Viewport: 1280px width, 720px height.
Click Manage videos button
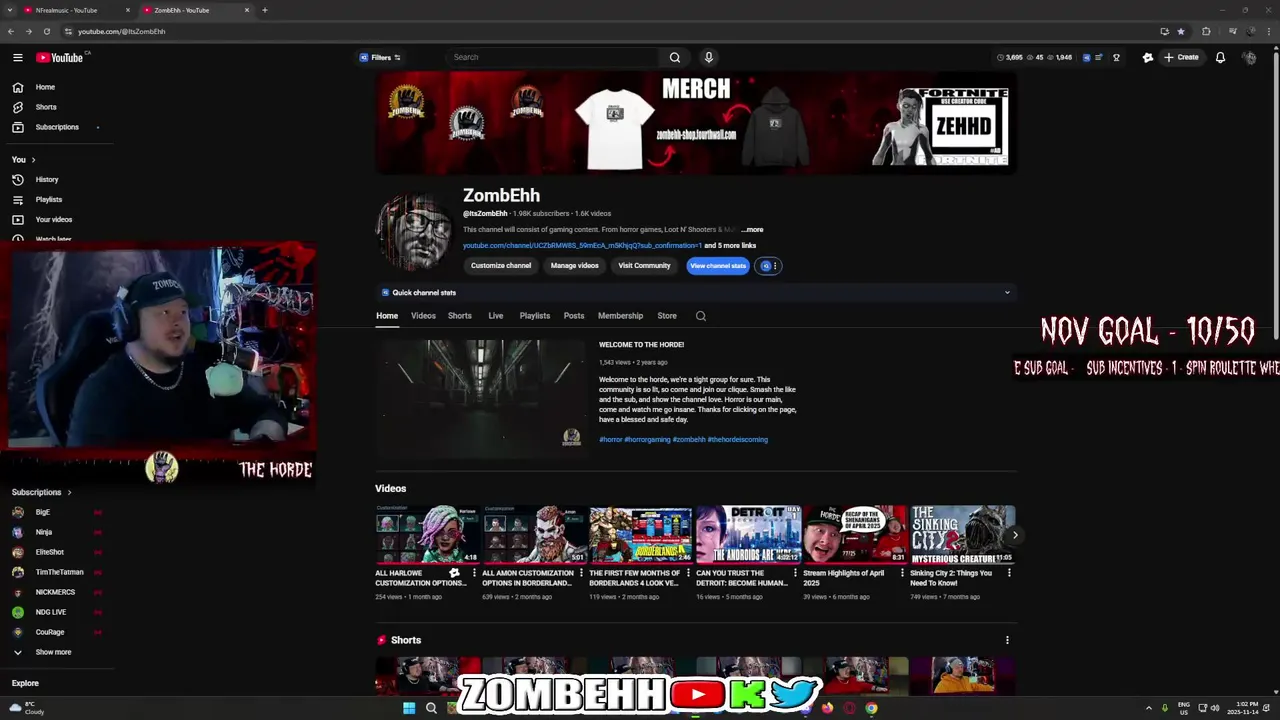pos(574,266)
